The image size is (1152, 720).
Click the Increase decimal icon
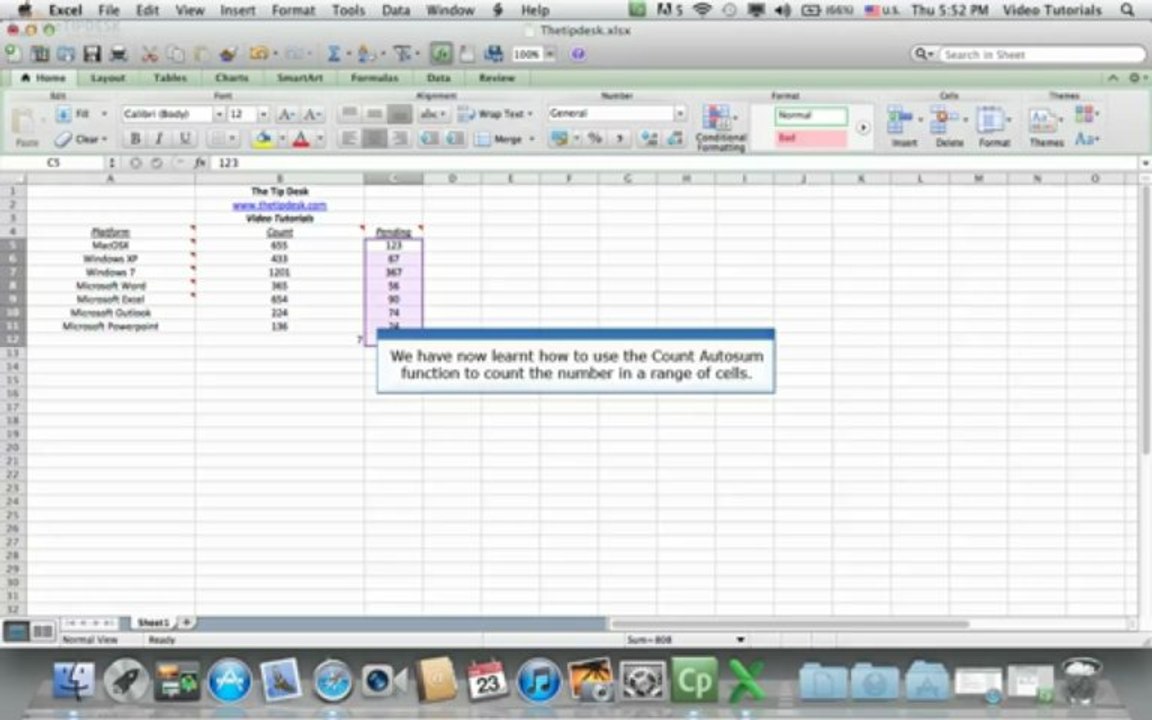[649, 138]
